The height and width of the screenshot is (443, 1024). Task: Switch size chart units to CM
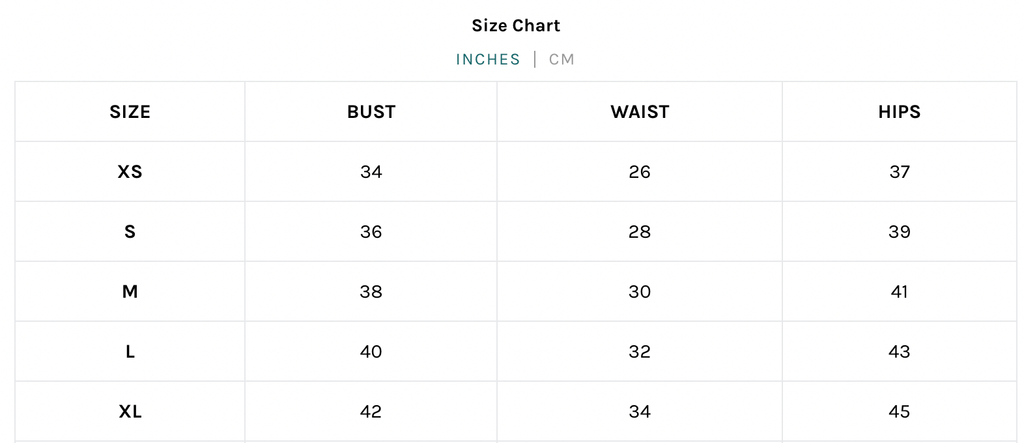click(562, 59)
